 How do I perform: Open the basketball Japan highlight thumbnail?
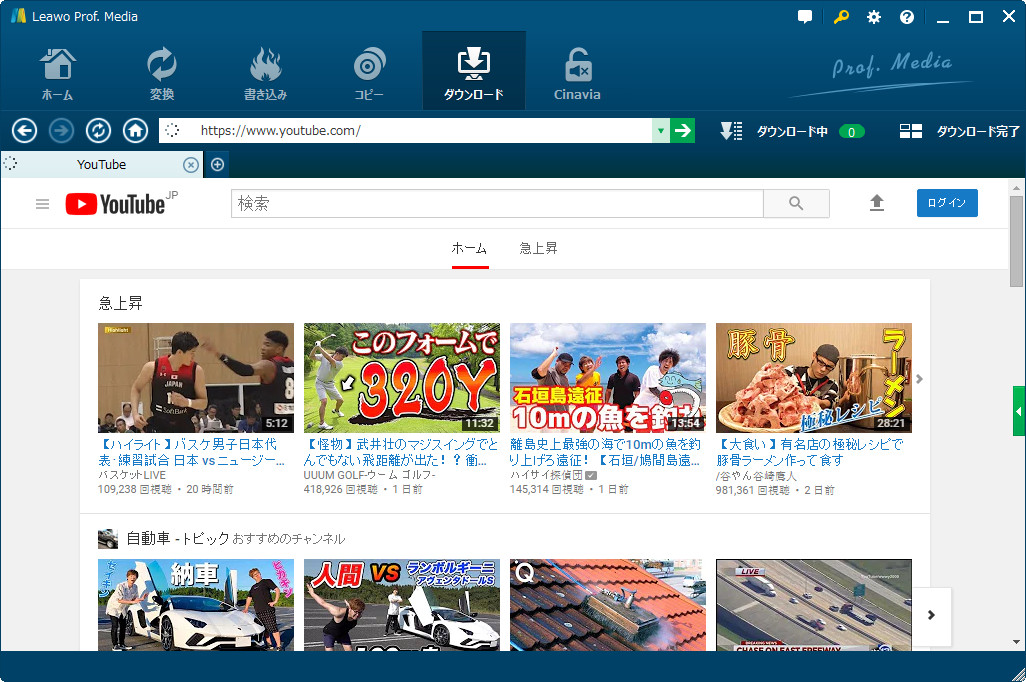click(x=196, y=378)
